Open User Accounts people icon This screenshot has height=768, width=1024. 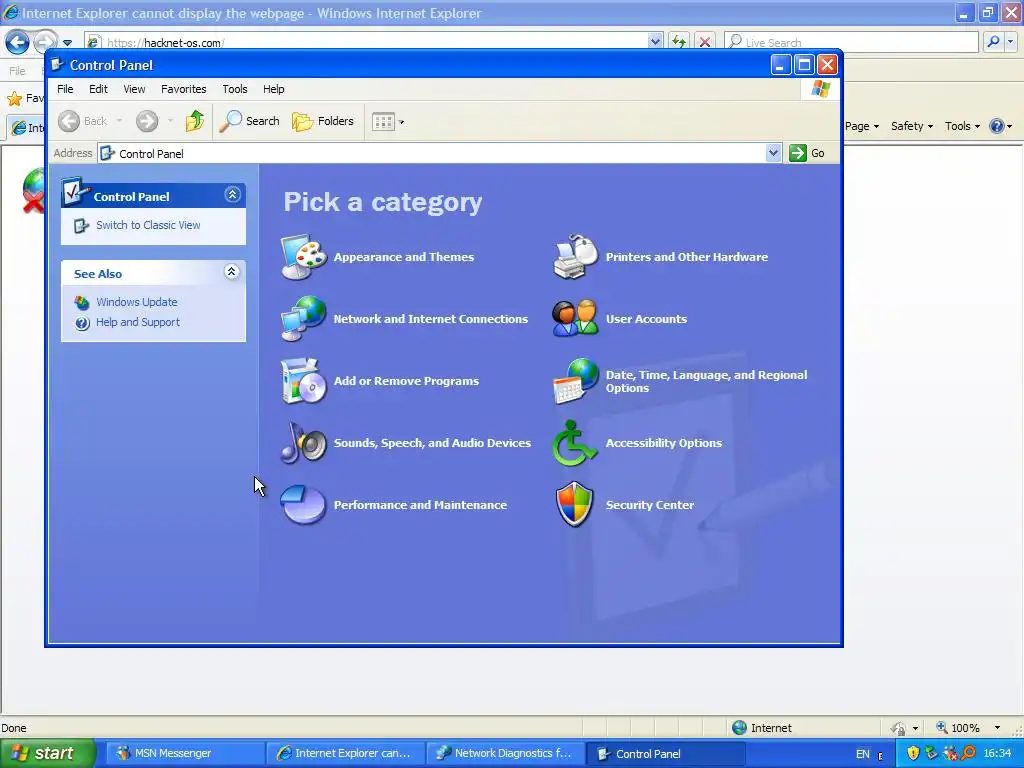[x=575, y=319]
